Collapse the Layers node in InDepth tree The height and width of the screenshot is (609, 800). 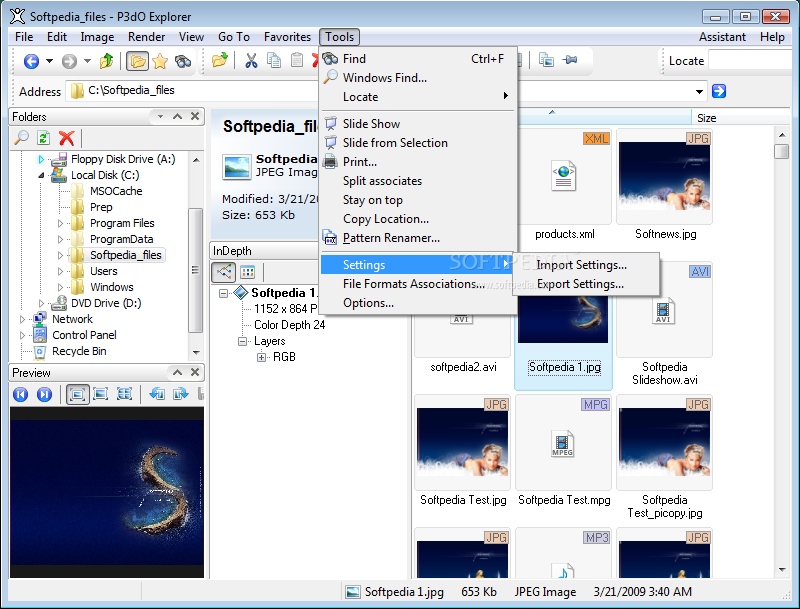coord(242,341)
